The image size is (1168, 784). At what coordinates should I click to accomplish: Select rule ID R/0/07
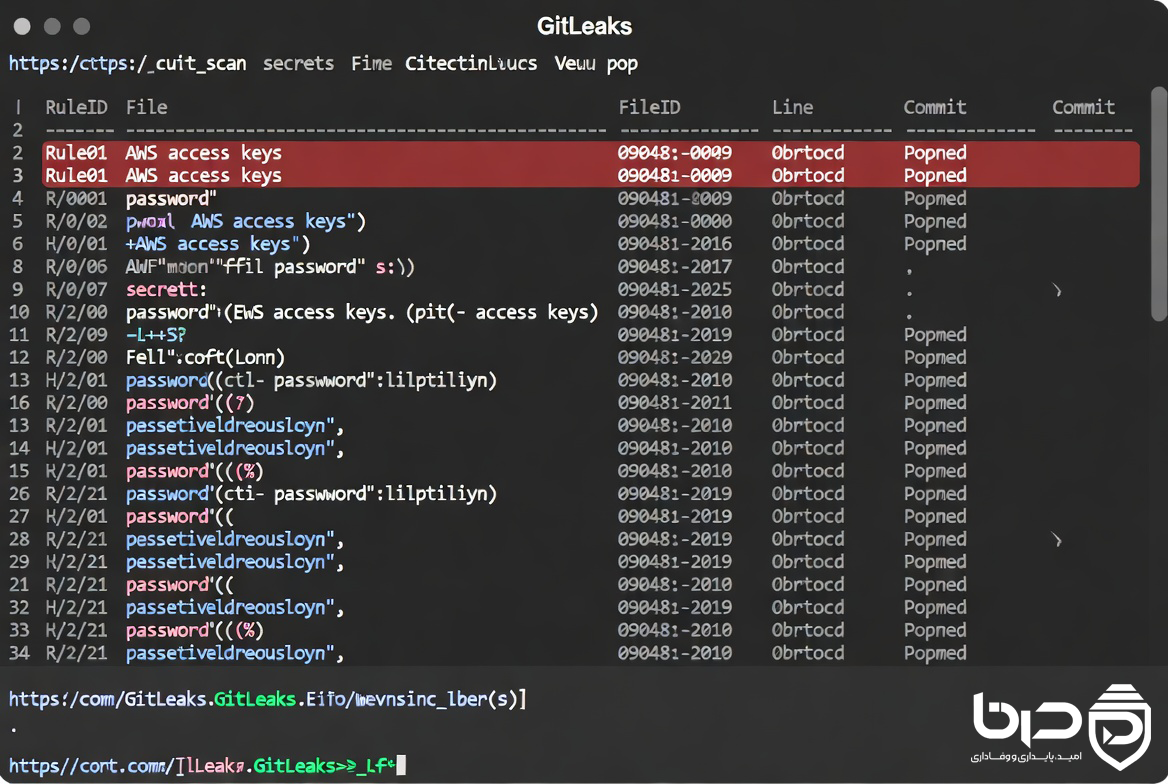(x=76, y=290)
